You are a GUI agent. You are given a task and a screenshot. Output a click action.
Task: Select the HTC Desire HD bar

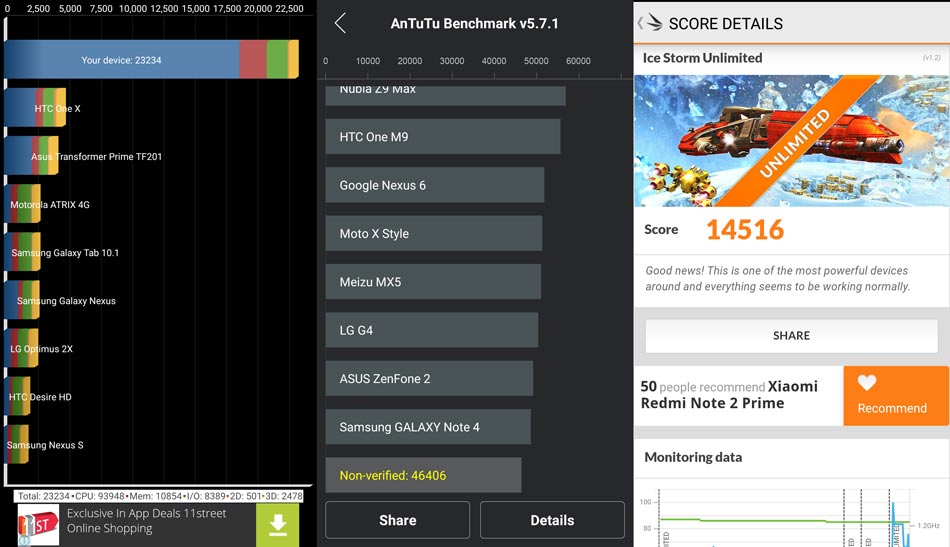coord(18,396)
